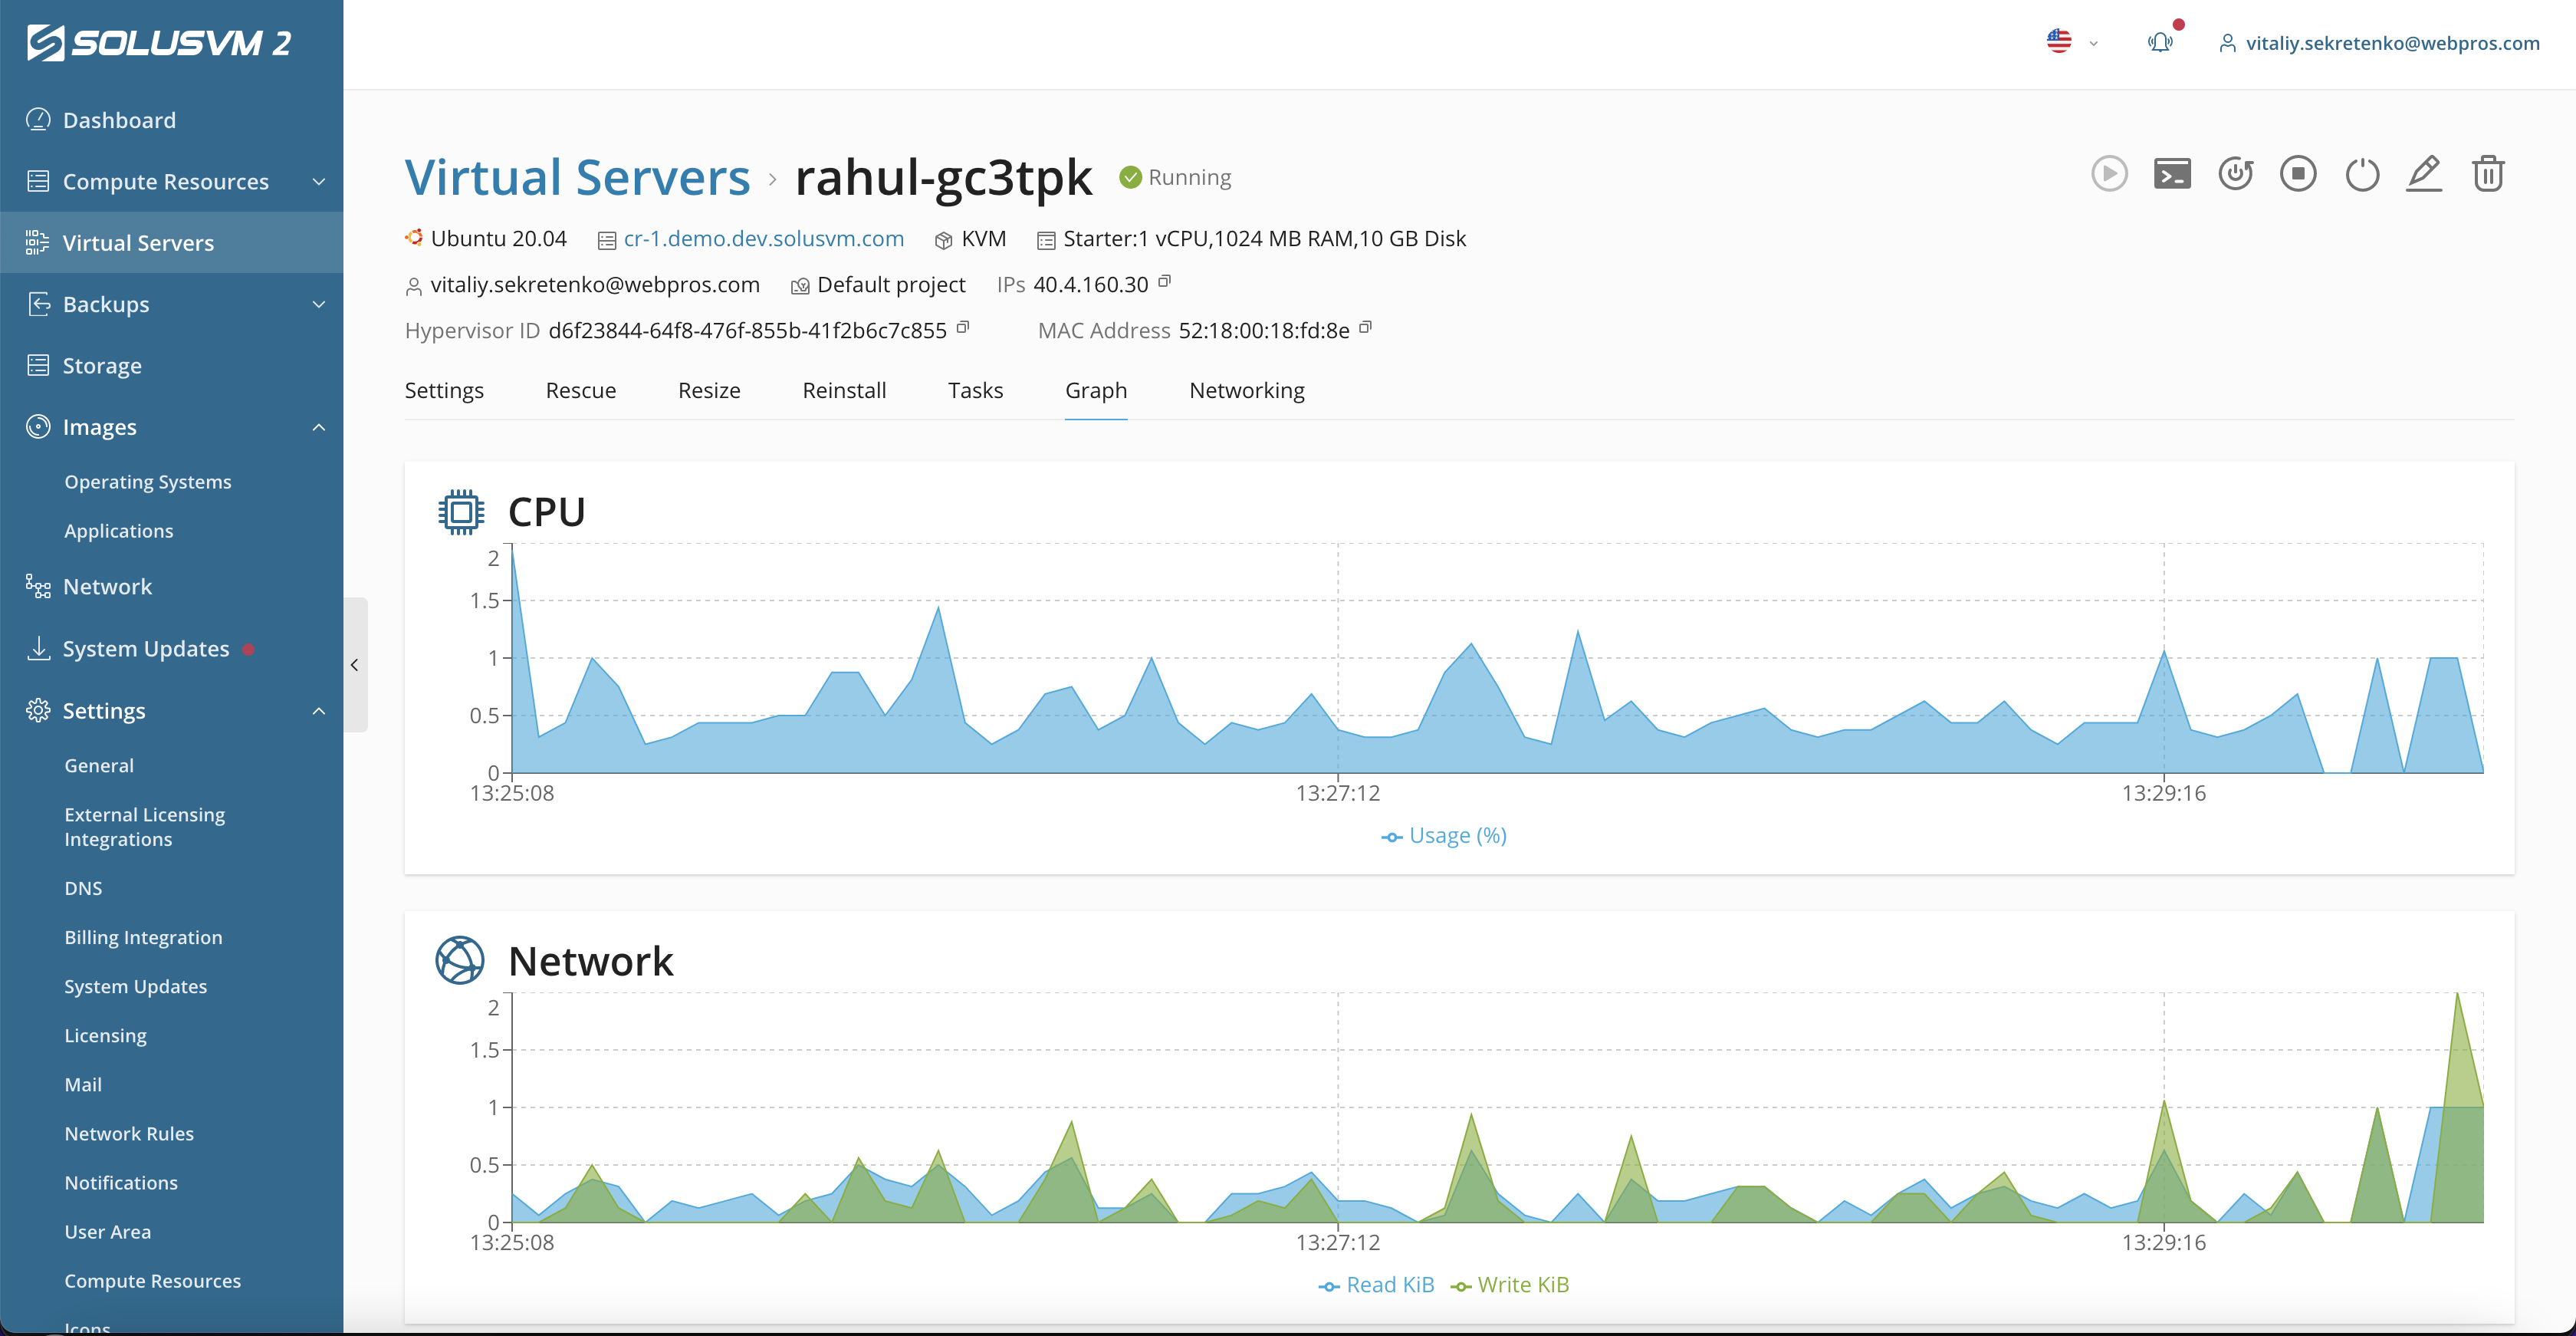Click the edit pencil icon
Viewport: 2576px width, 1336px height.
2424,174
